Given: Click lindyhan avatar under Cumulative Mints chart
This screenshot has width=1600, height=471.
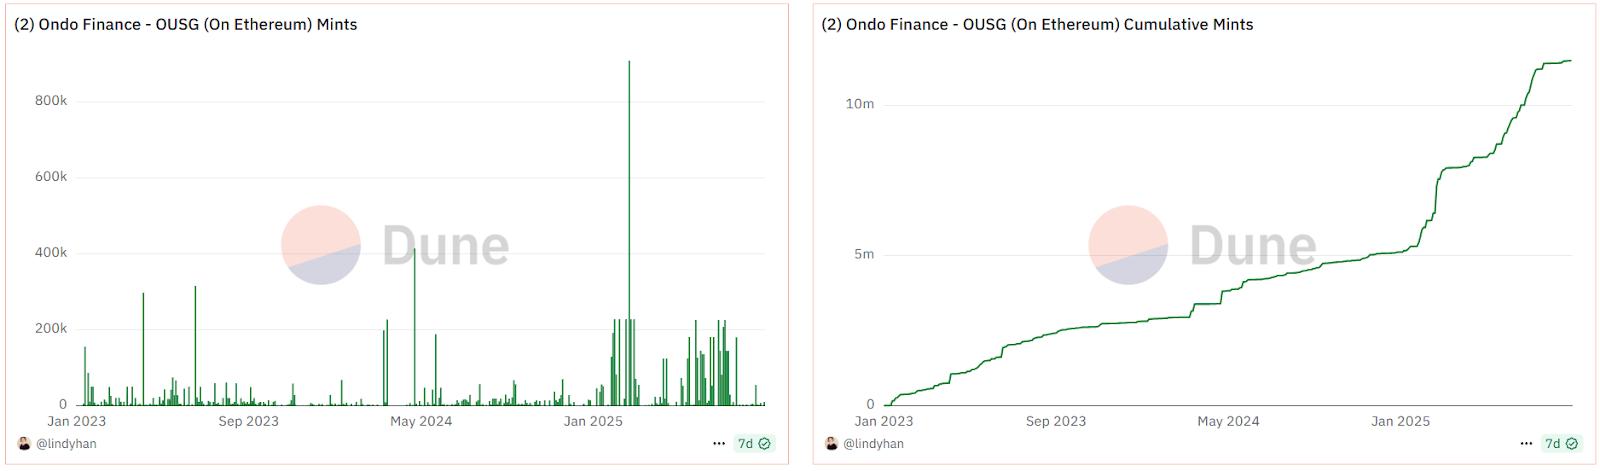Looking at the screenshot, I should 831,443.
